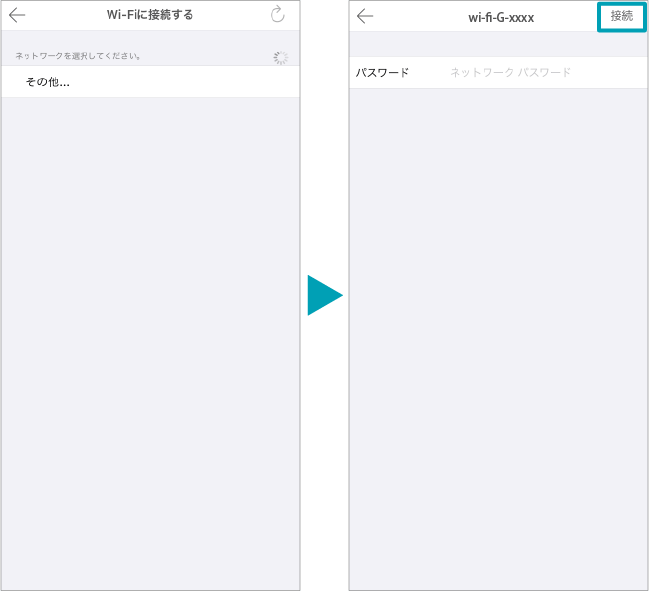Click the Wi-Fiに接続する title text
Image resolution: width=649 pixels, height=592 pixels.
(x=150, y=15)
